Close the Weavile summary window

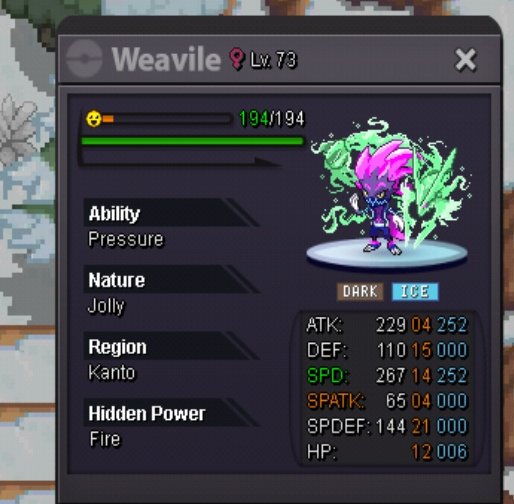click(x=466, y=60)
